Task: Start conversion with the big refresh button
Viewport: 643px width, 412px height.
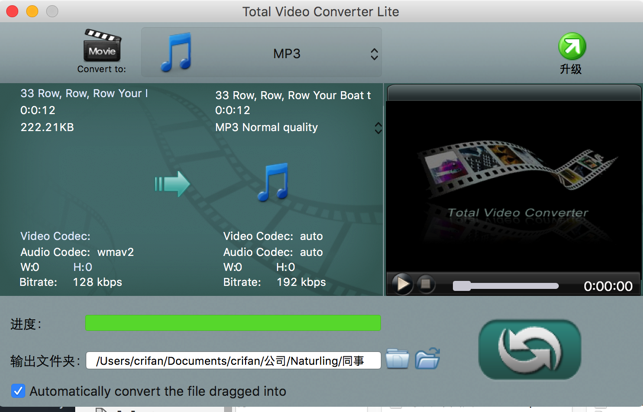Action: 530,349
